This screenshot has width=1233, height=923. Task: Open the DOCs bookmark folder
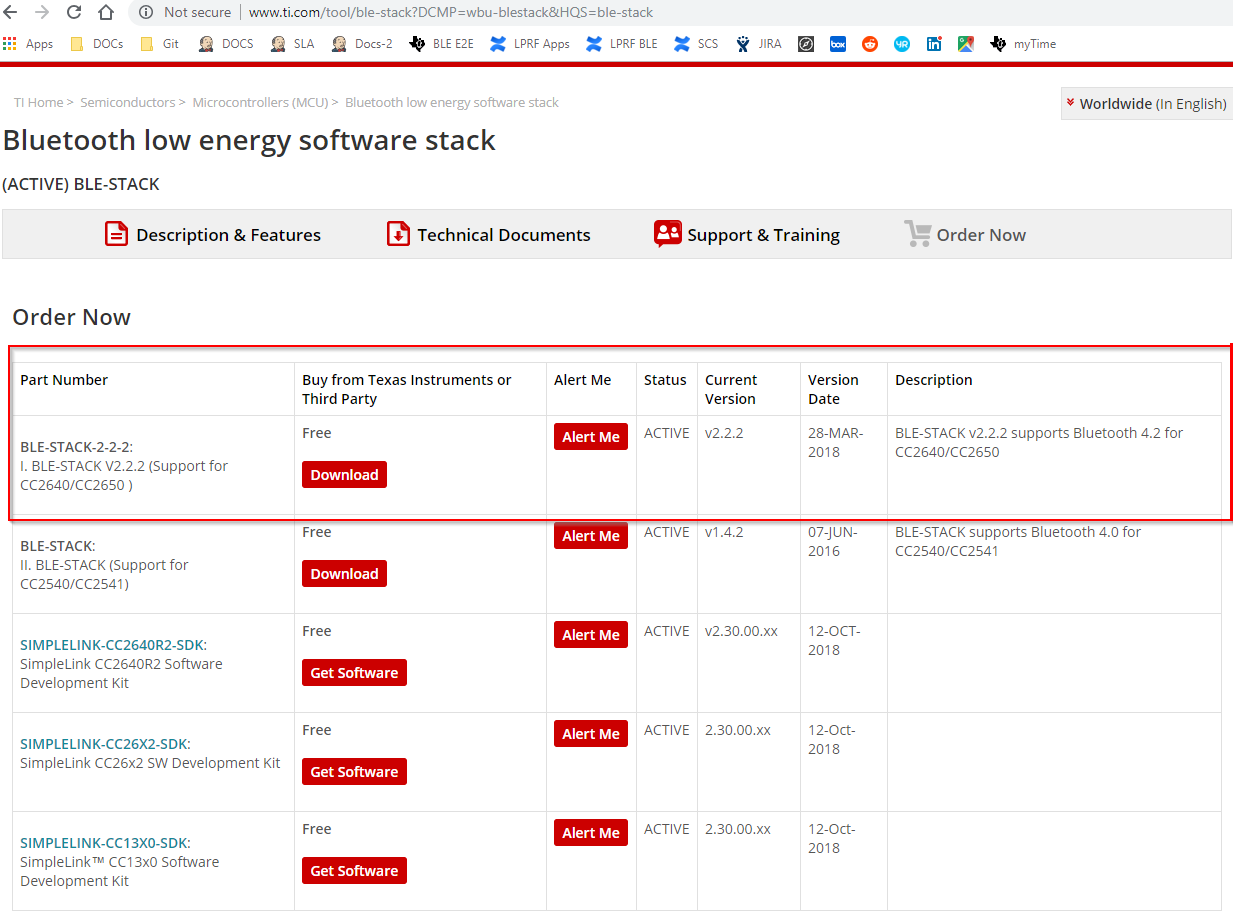pyautogui.click(x=97, y=44)
